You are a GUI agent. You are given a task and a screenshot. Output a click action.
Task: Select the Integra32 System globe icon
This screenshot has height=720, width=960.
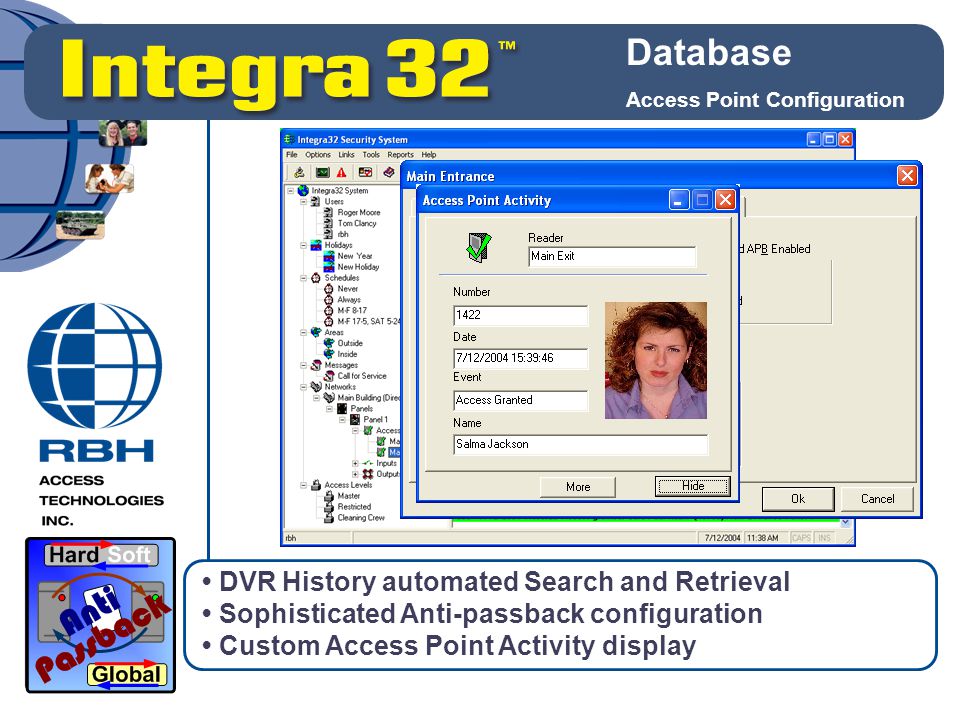tap(303, 190)
